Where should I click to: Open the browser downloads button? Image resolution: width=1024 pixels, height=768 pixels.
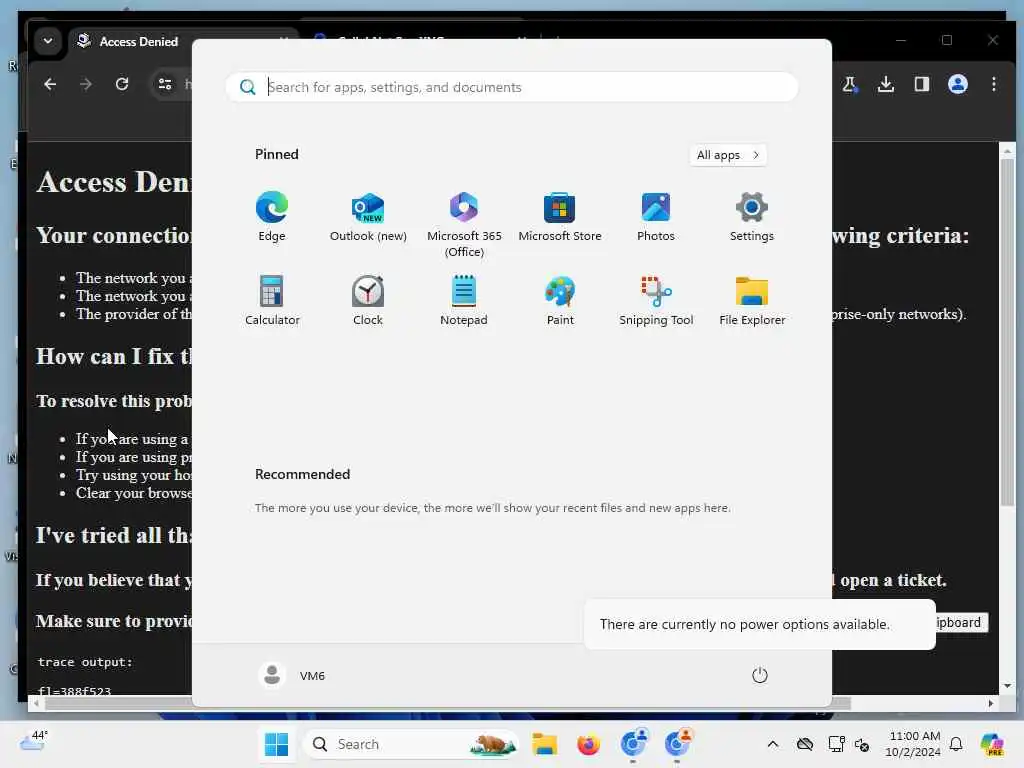(x=886, y=84)
